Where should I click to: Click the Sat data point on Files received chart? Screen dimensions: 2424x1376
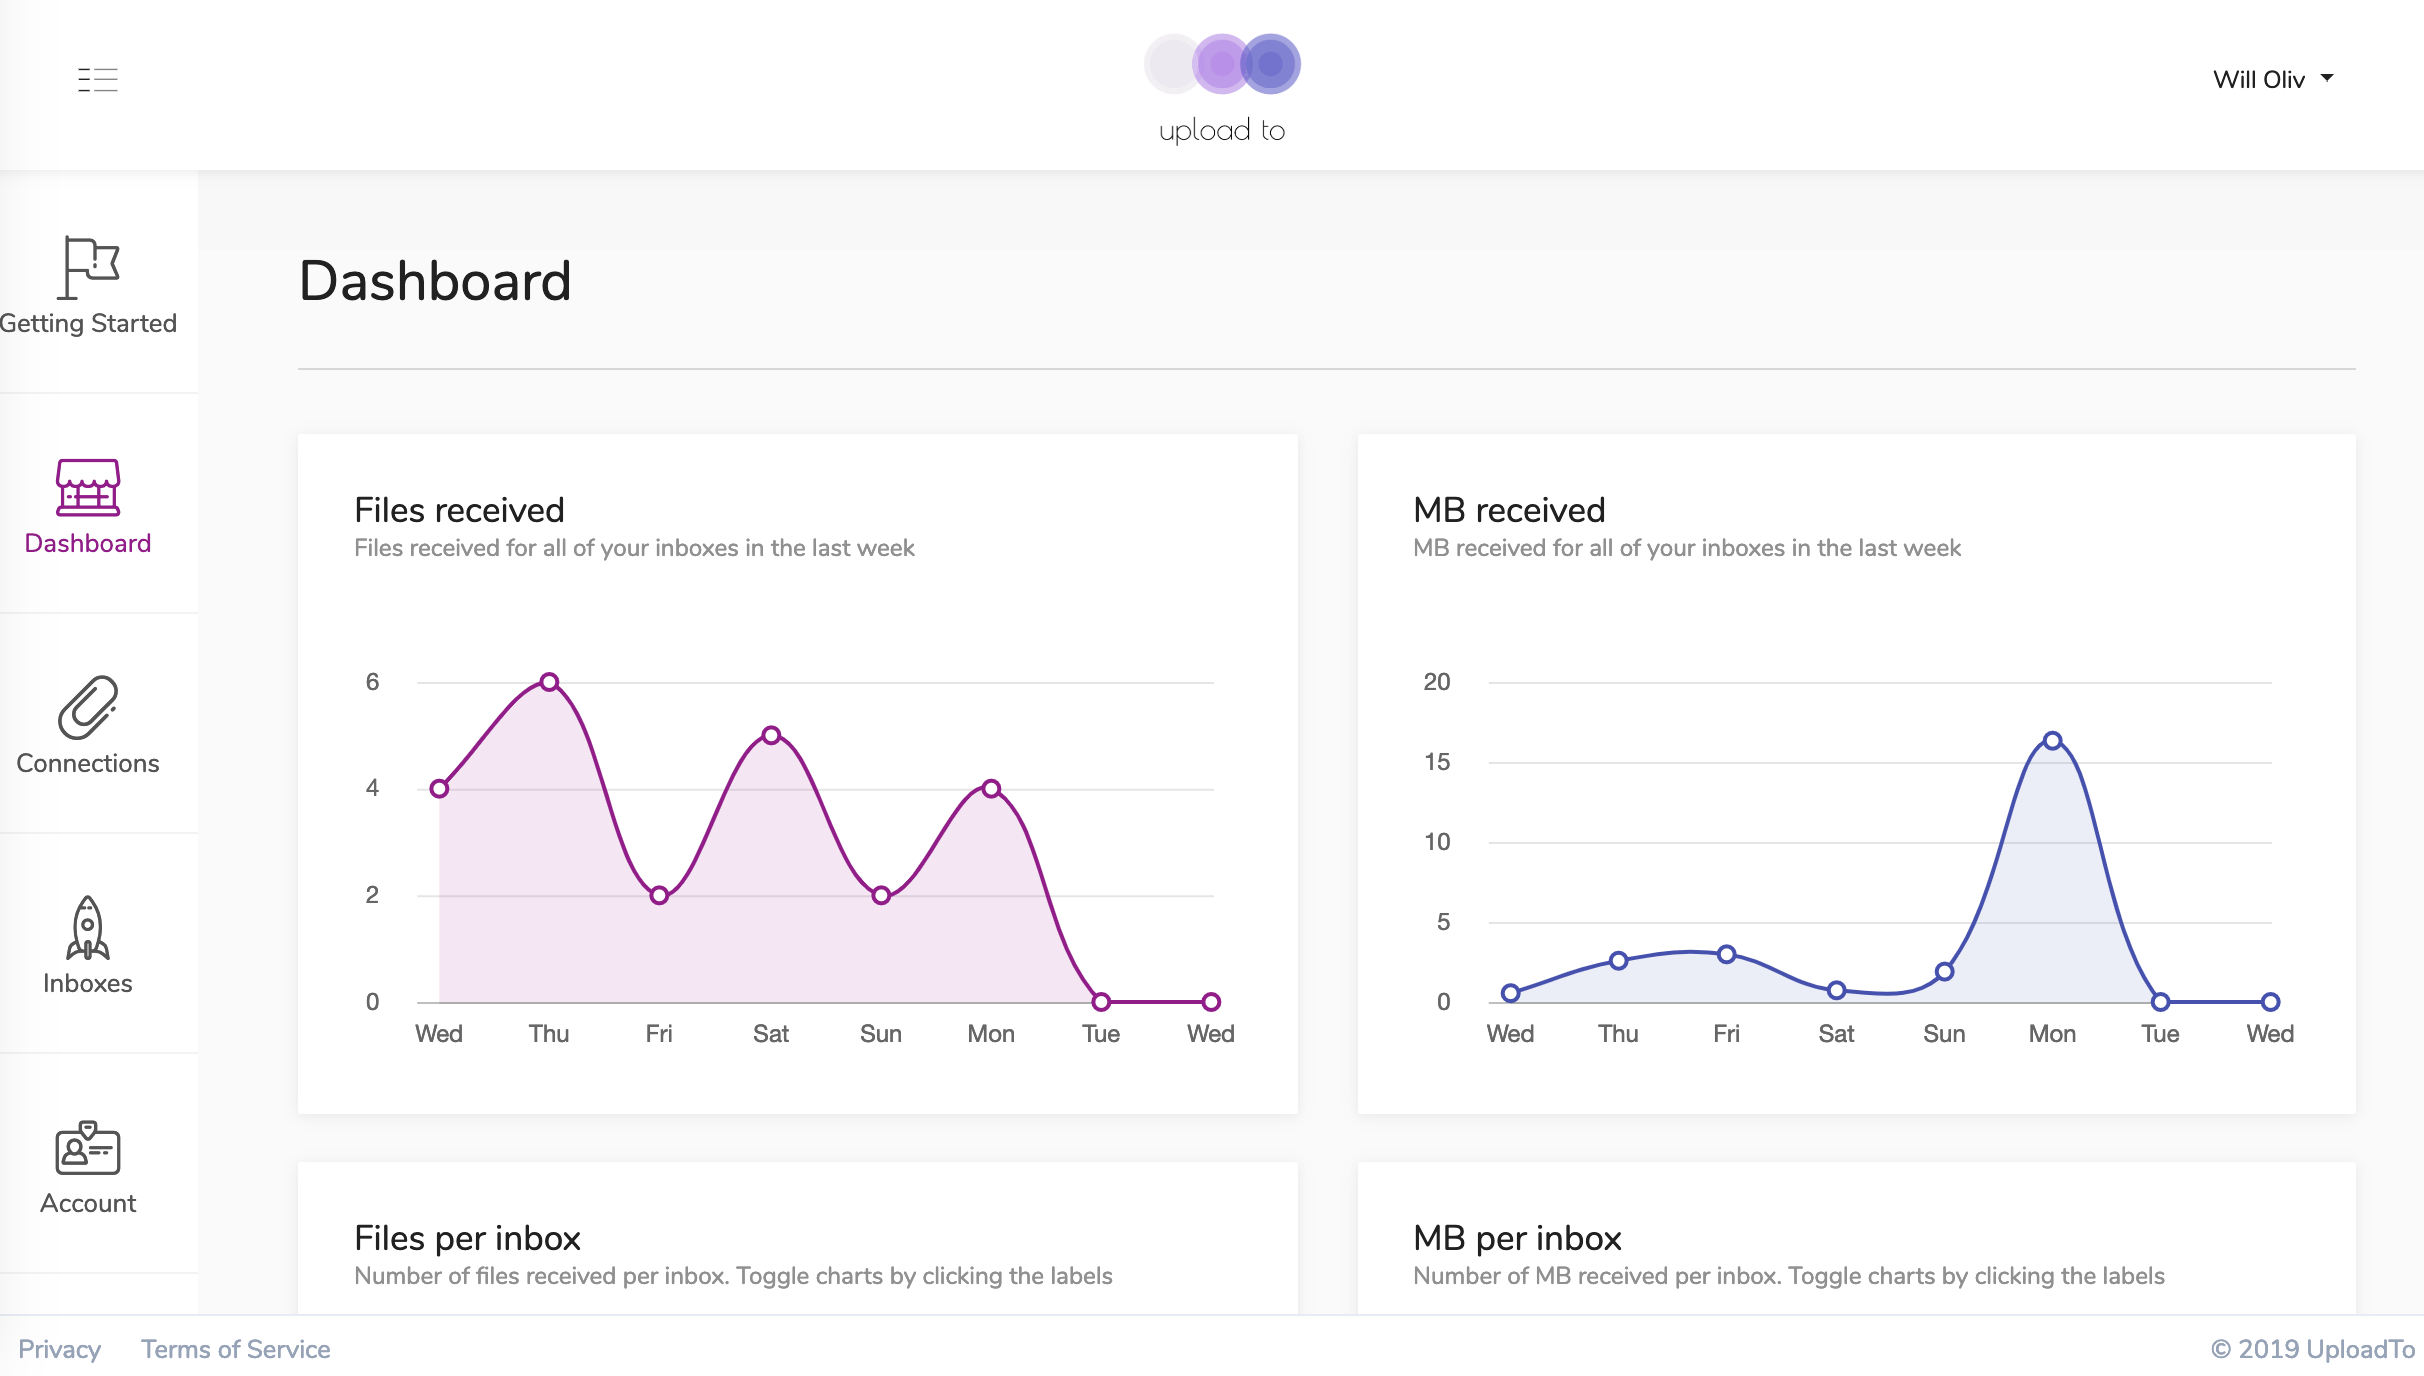pos(771,735)
